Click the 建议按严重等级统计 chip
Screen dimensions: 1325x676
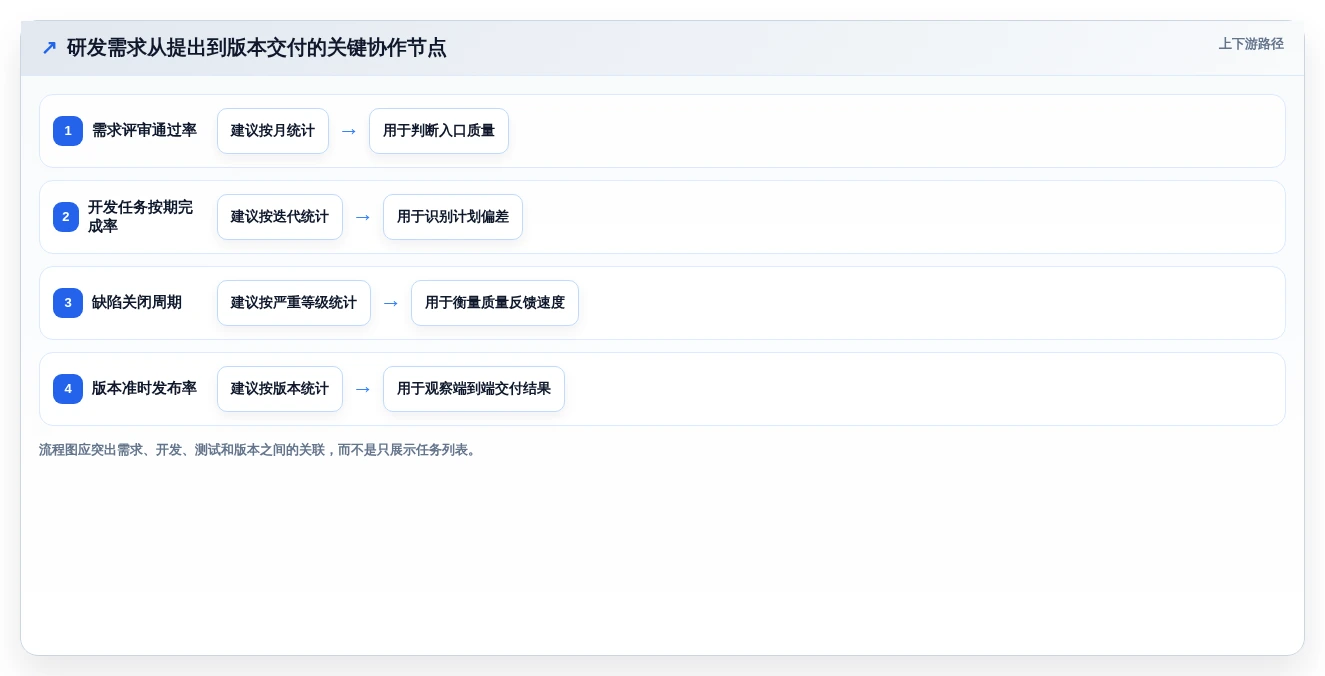tap(294, 303)
